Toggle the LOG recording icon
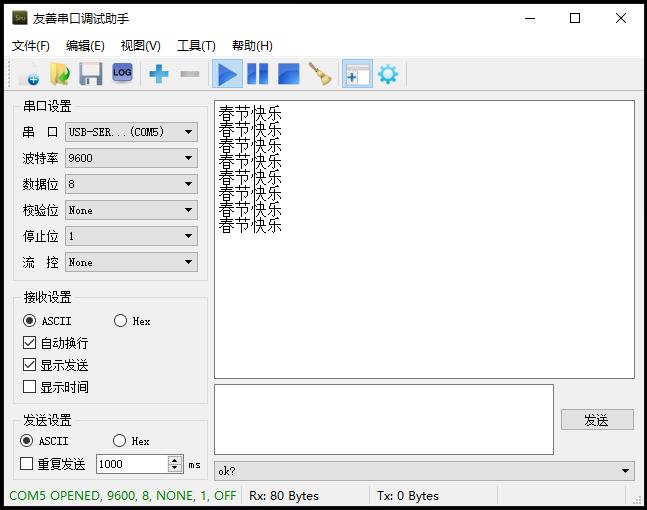647x510 pixels. tap(122, 73)
